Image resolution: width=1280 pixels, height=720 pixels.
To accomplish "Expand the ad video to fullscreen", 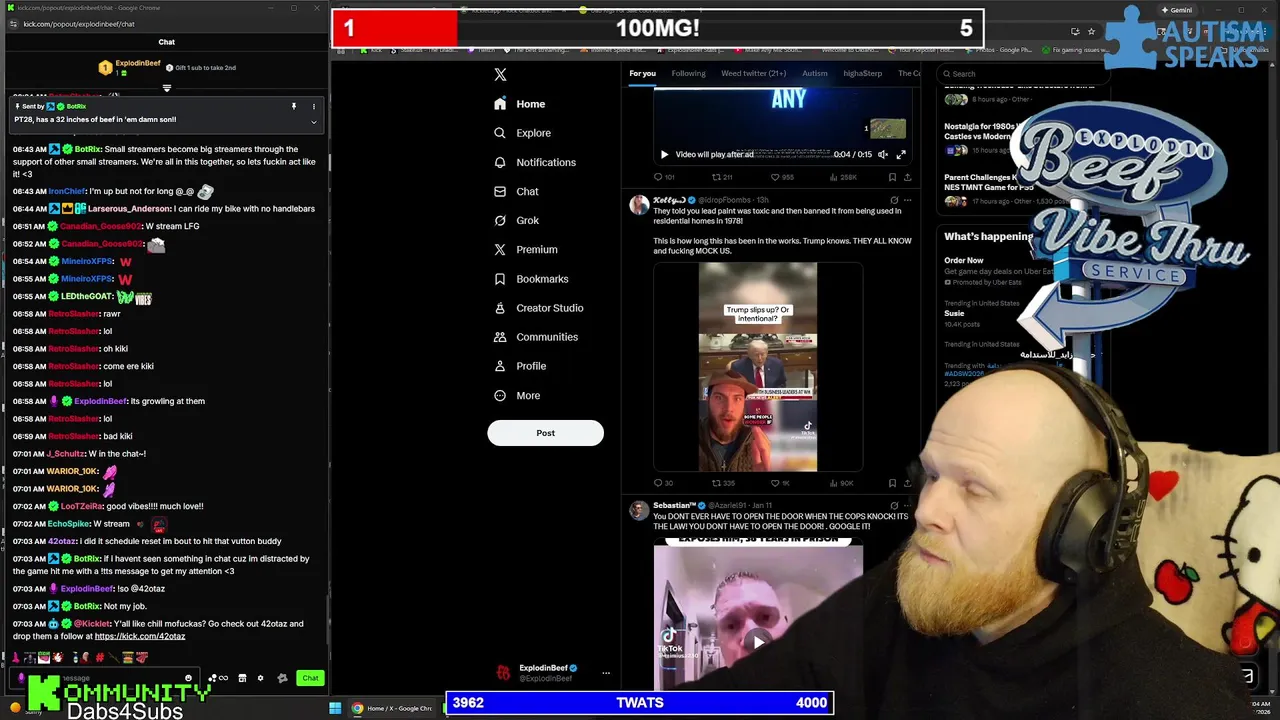I will 900,154.
